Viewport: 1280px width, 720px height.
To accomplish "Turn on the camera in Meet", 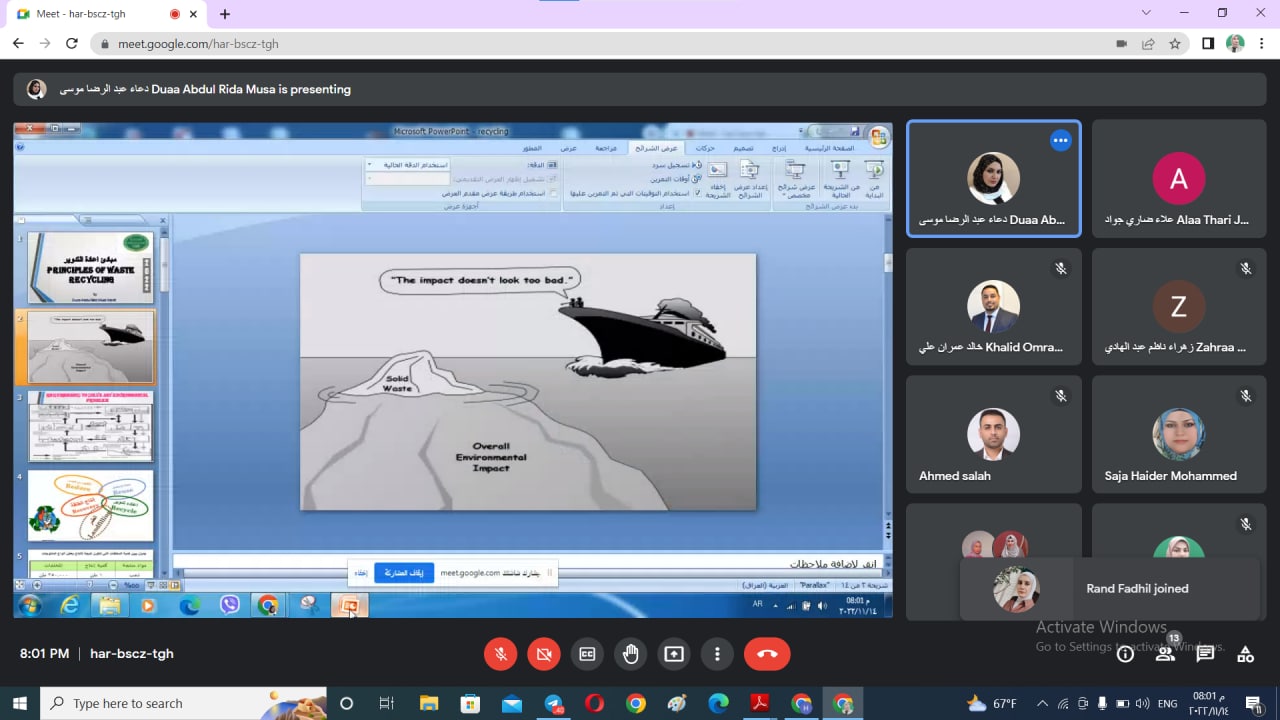I will [544, 654].
